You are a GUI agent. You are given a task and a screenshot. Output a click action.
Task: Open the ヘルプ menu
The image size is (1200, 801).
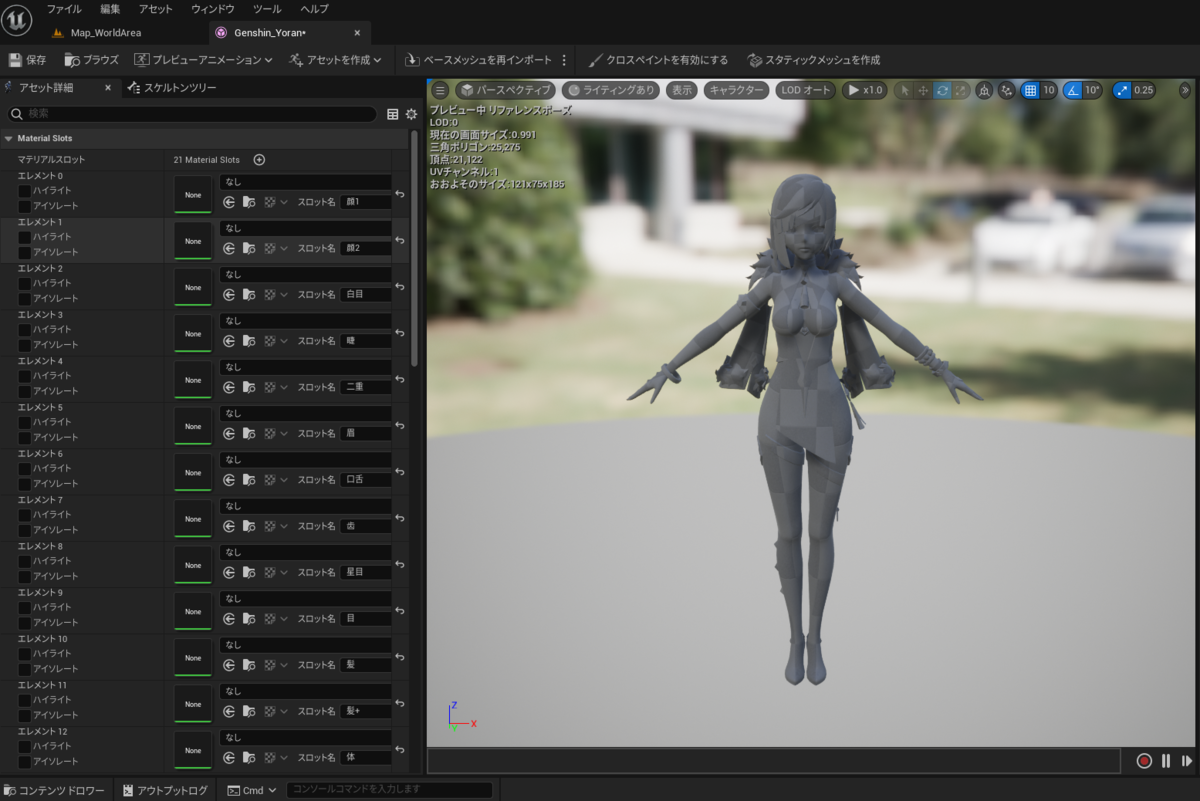(314, 9)
